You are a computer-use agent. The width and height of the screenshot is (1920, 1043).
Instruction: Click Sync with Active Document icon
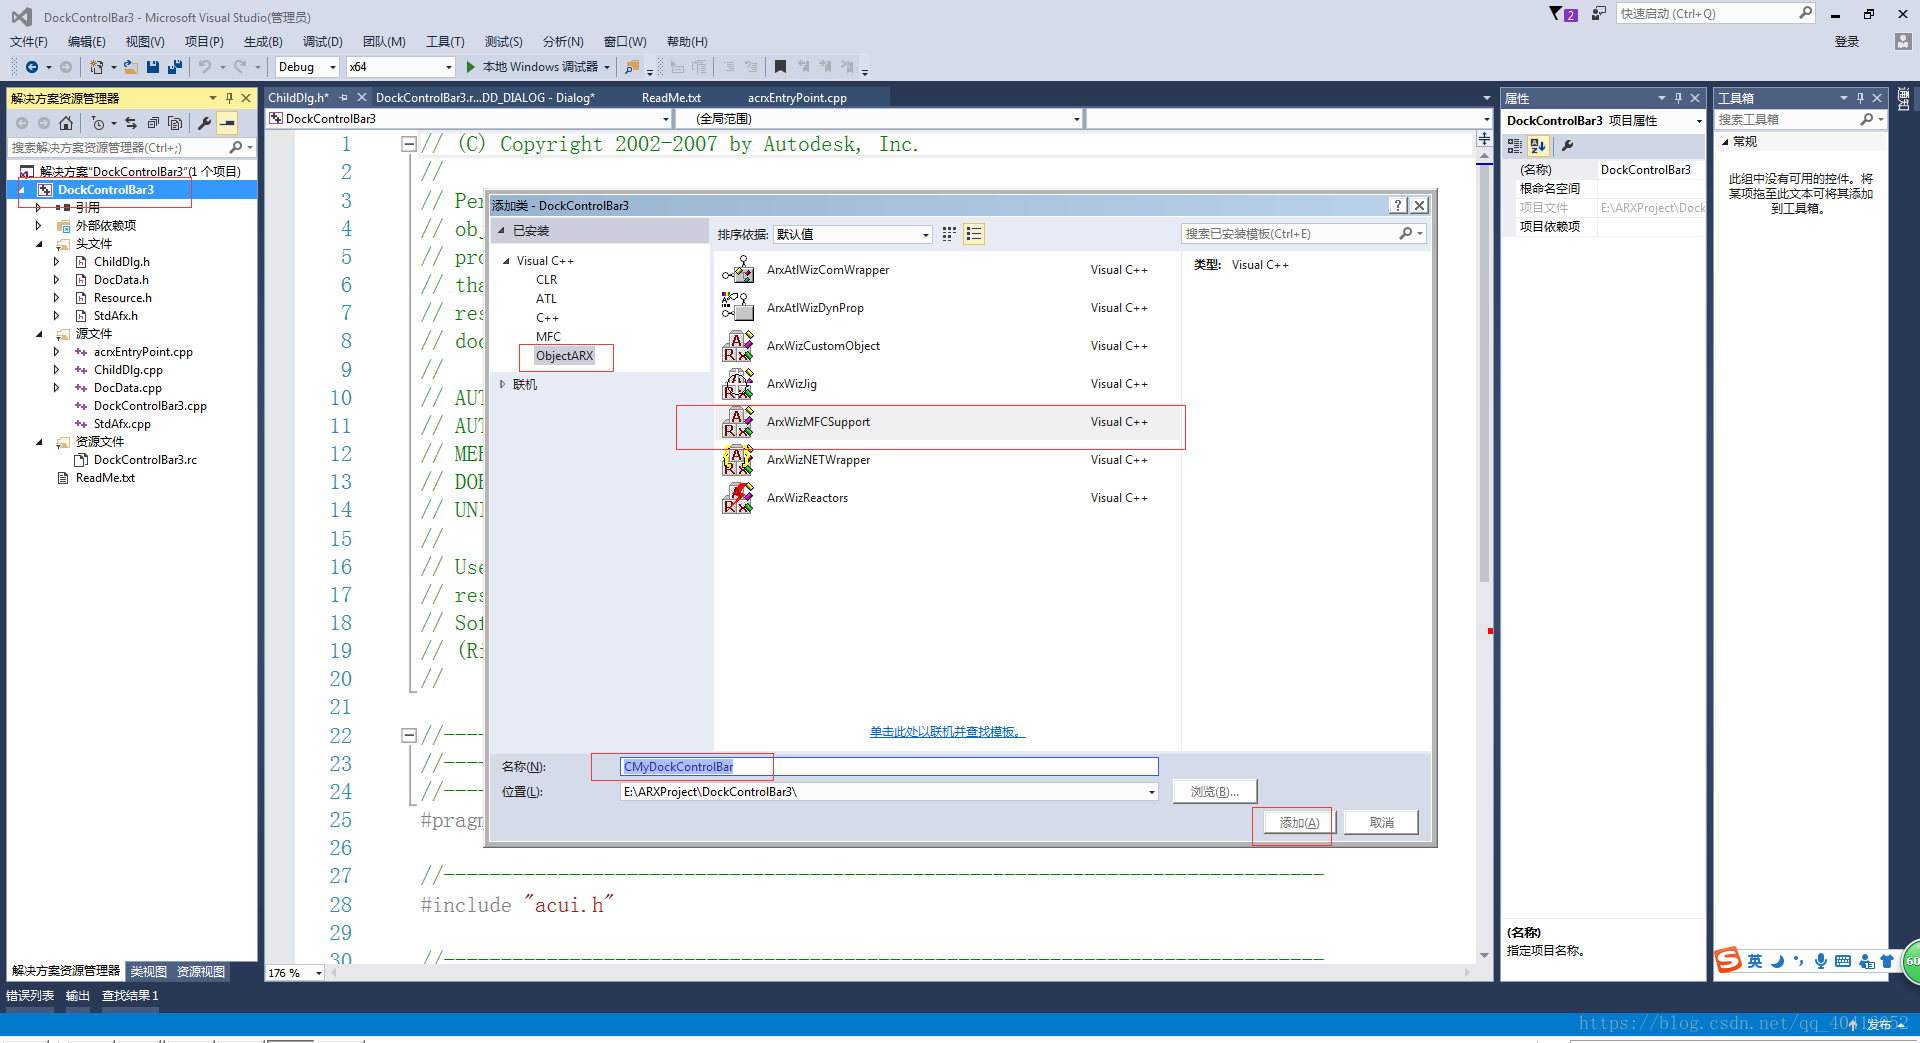pos(131,123)
